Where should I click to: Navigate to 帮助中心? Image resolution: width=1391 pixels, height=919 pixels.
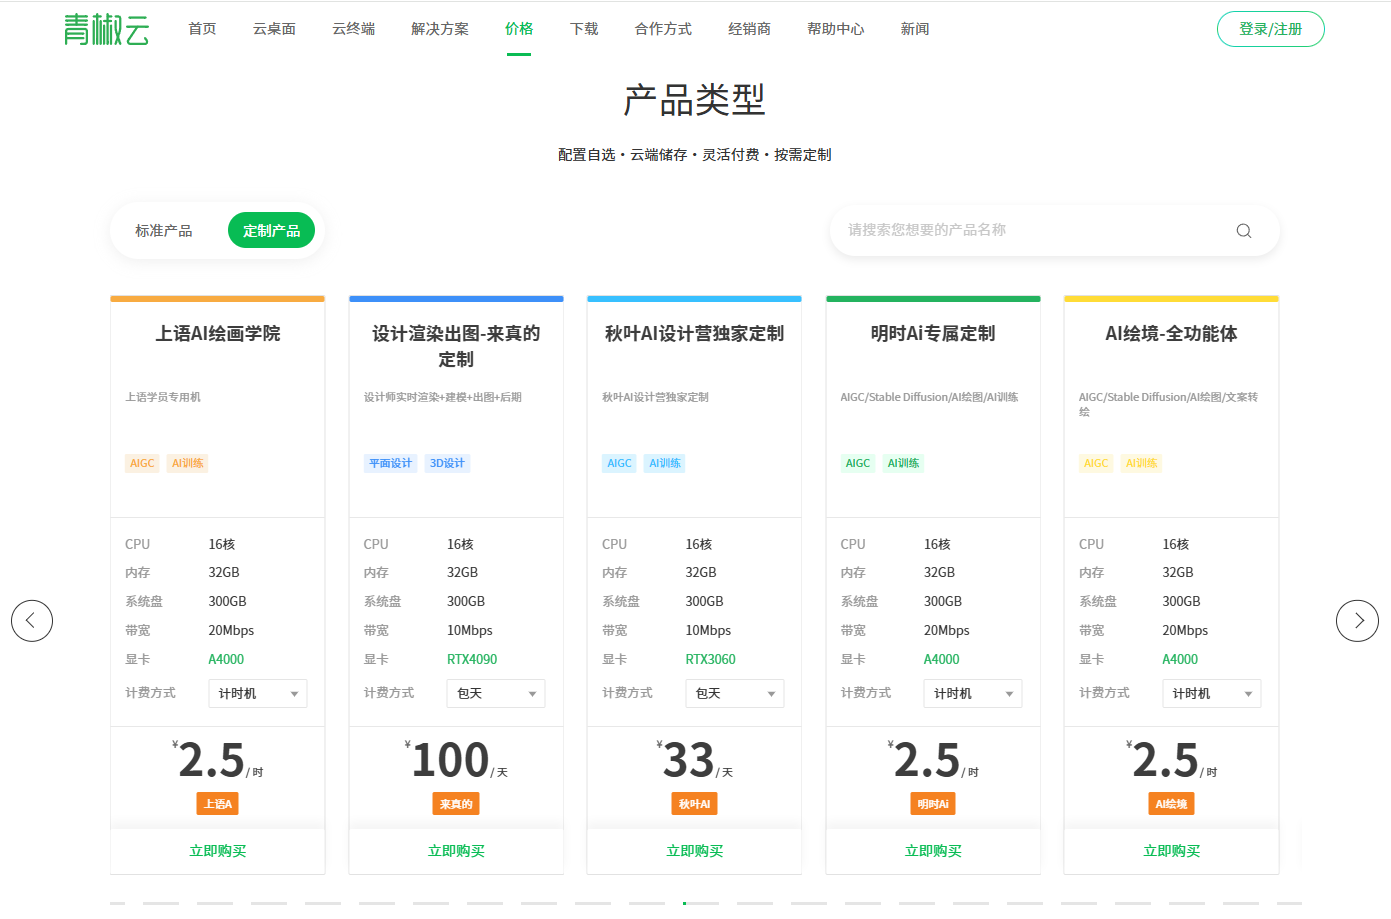click(x=836, y=29)
